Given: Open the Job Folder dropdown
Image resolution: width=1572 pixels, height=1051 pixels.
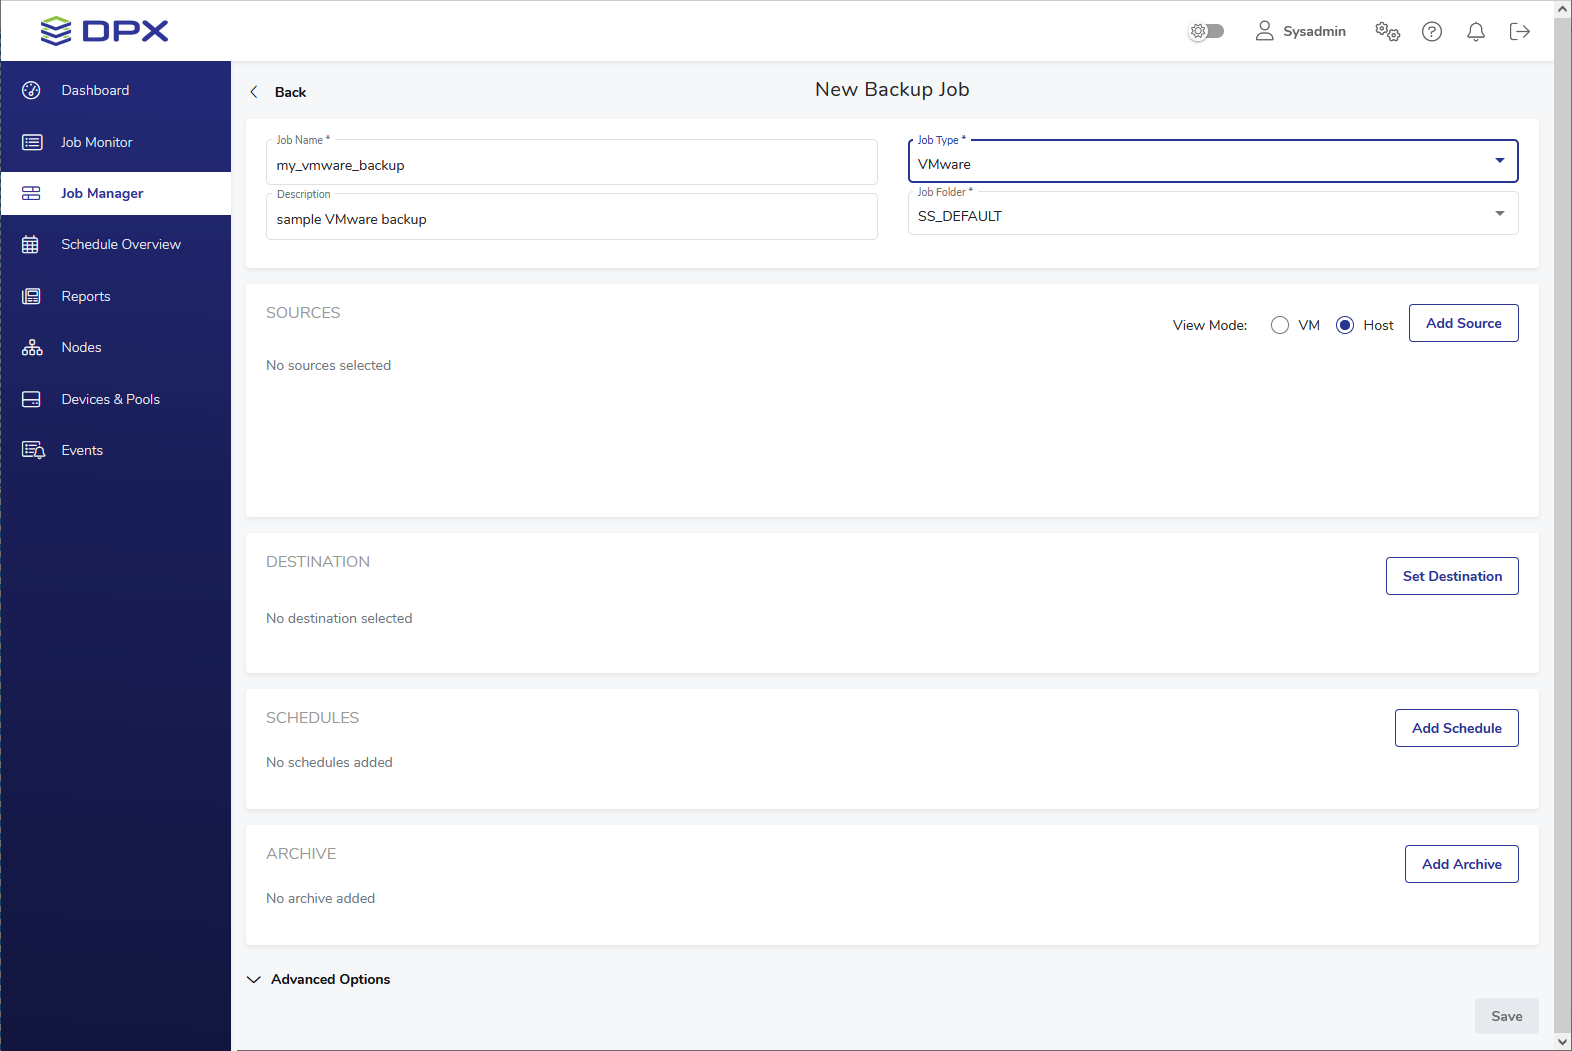Looking at the screenshot, I should [1212, 215].
